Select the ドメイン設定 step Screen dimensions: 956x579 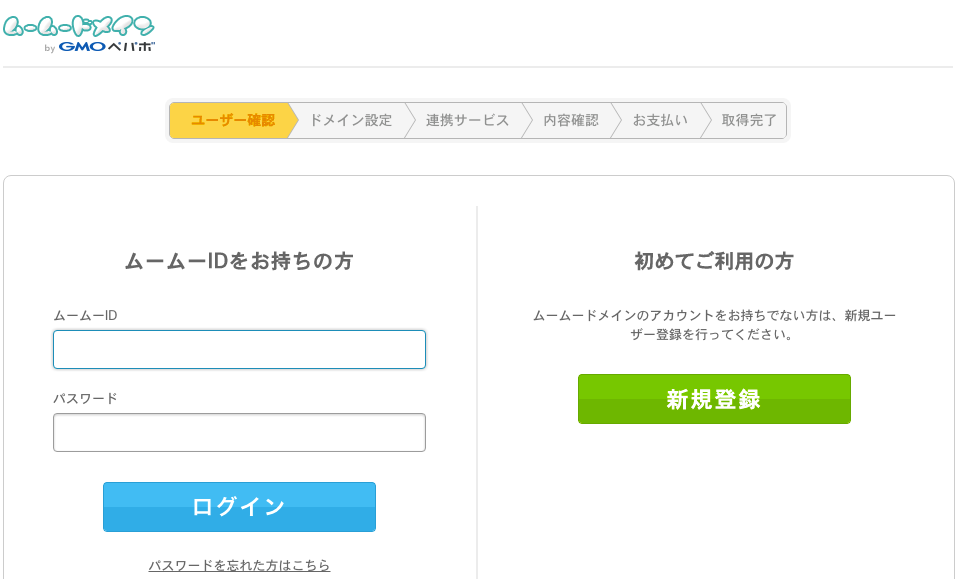coord(351,121)
